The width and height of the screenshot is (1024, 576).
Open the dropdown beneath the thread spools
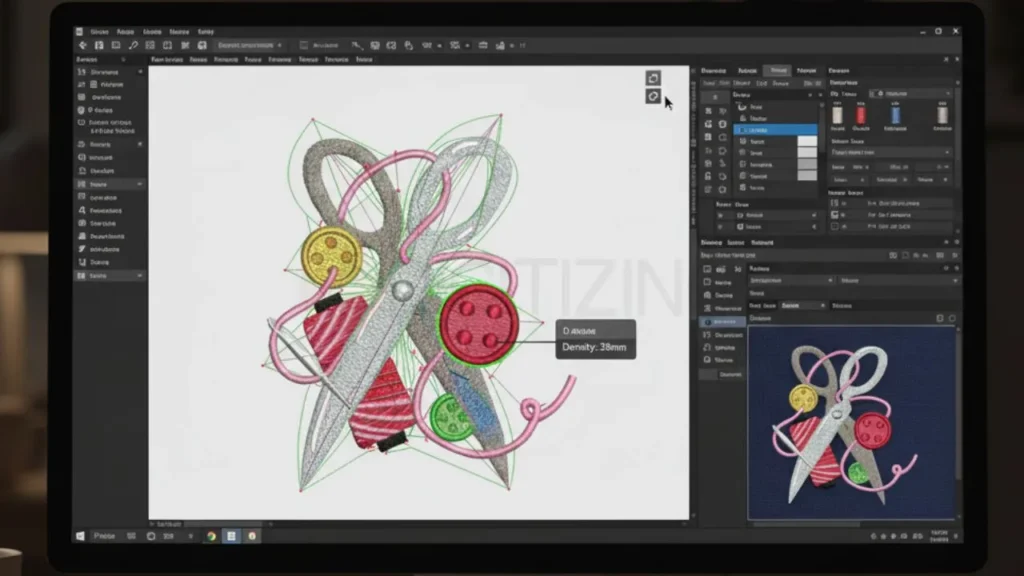tap(890, 153)
